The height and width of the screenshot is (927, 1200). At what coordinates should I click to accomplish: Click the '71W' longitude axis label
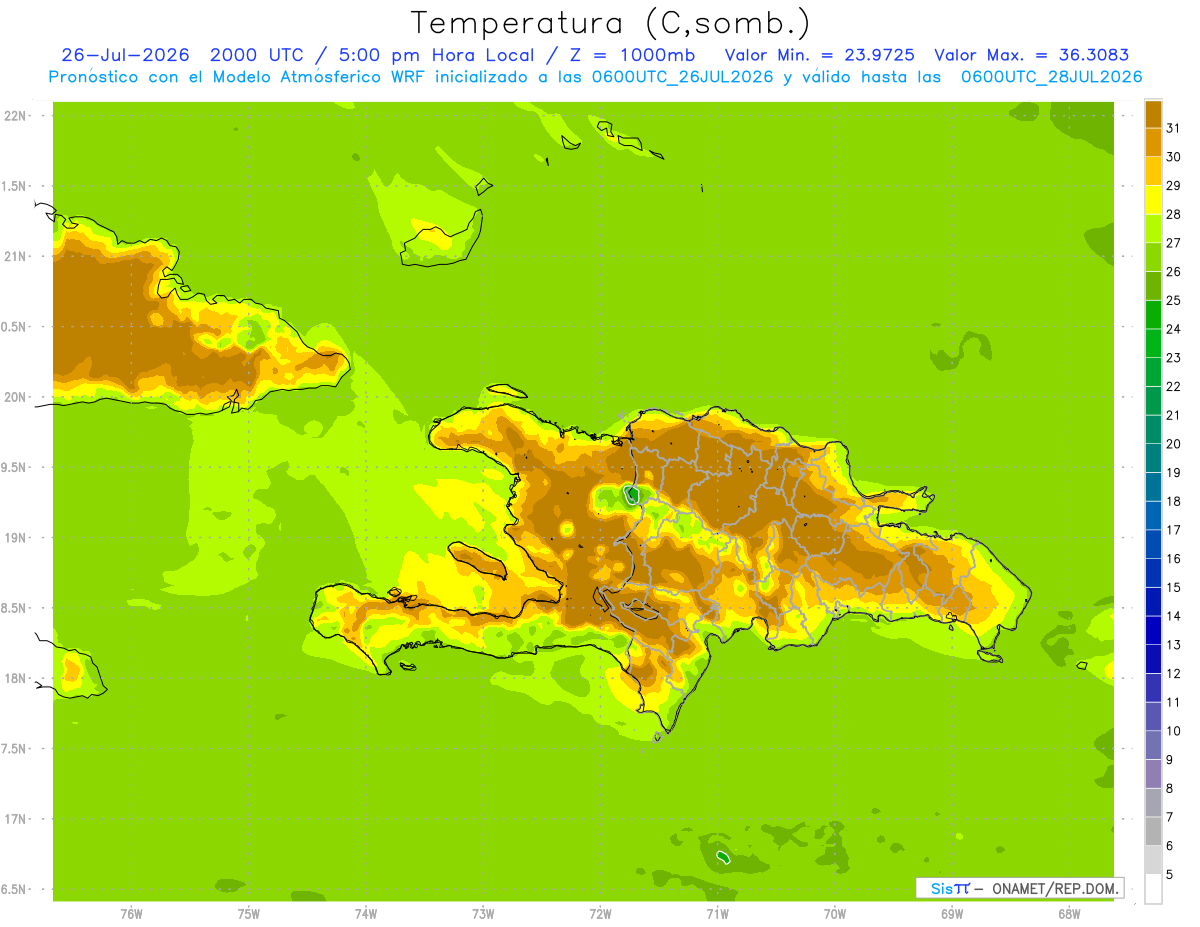[717, 913]
